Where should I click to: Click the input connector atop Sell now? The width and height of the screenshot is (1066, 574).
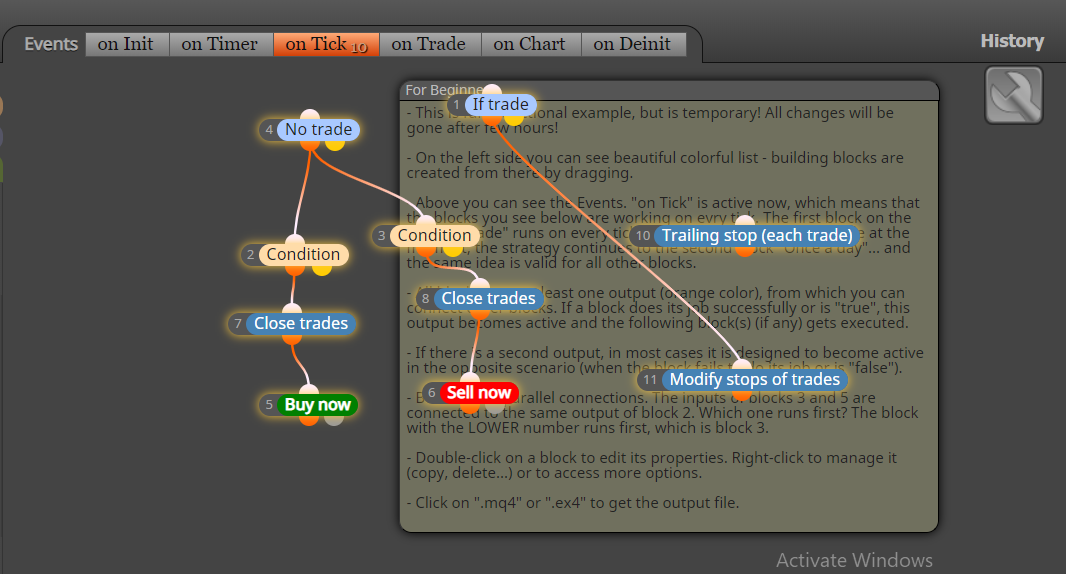click(x=470, y=379)
